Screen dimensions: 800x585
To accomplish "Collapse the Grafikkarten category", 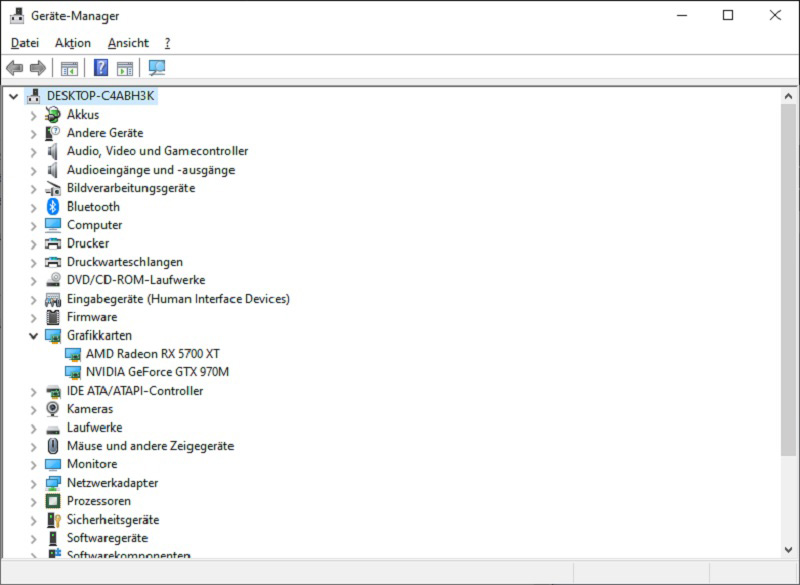I will click(x=34, y=336).
